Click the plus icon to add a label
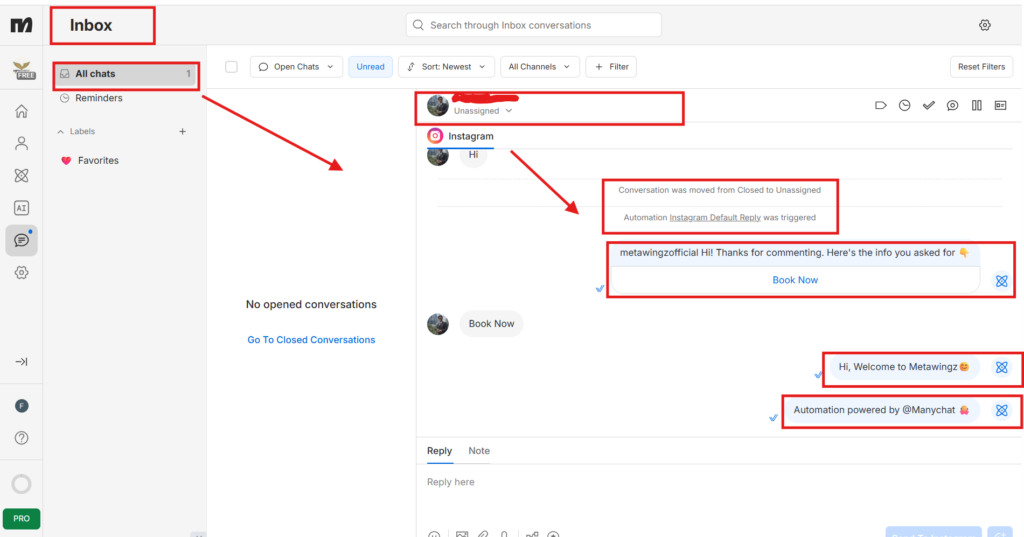This screenshot has width=1024, height=537. point(182,131)
